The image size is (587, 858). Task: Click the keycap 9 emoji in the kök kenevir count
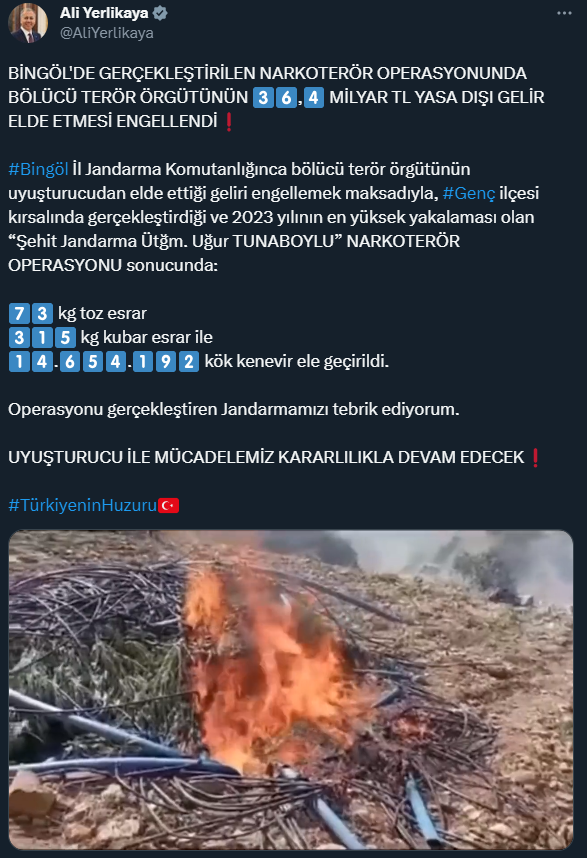pos(166,362)
